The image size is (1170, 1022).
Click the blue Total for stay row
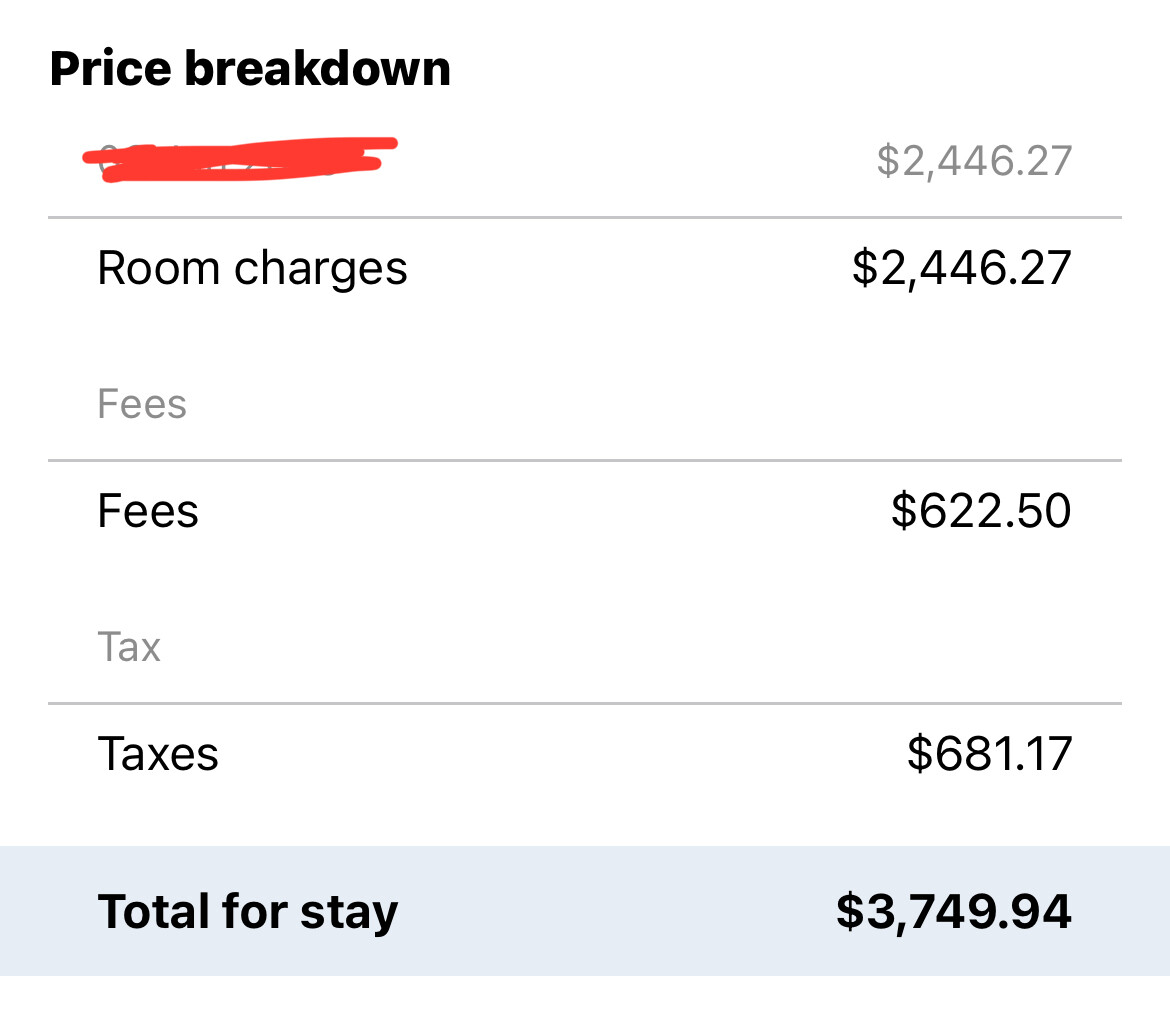(585, 911)
